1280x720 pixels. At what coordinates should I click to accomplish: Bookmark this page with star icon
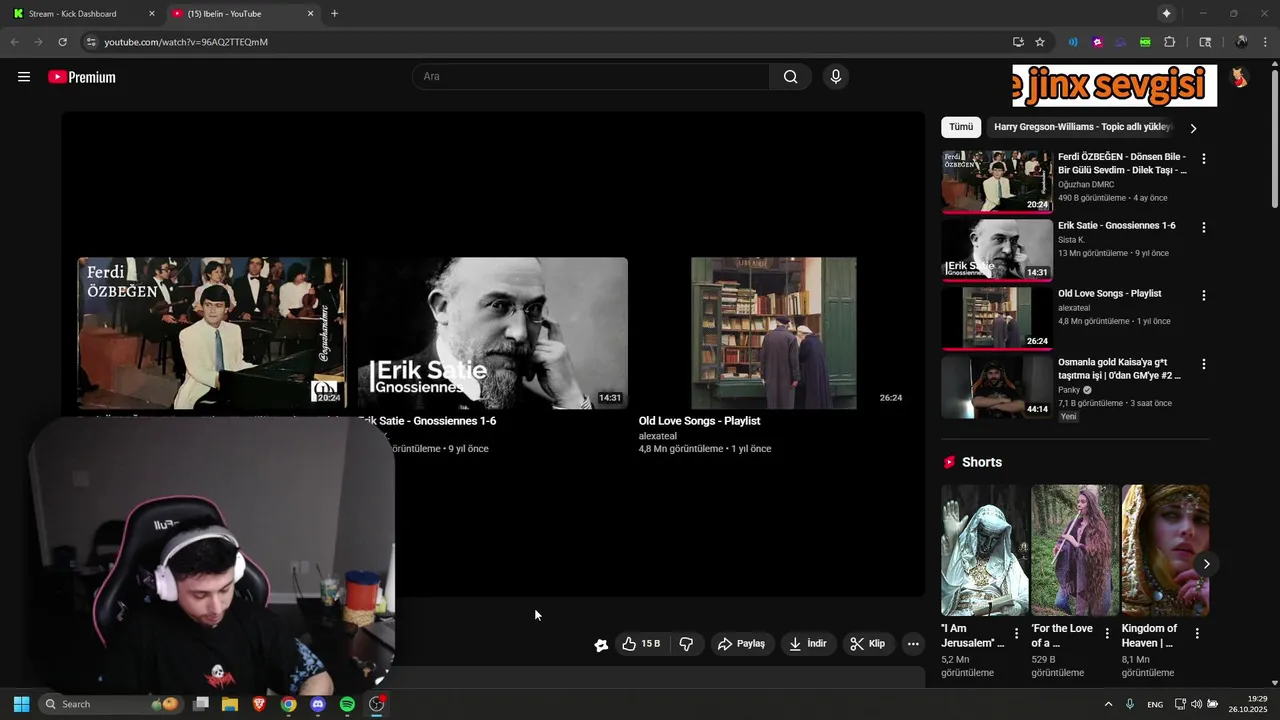click(1040, 42)
